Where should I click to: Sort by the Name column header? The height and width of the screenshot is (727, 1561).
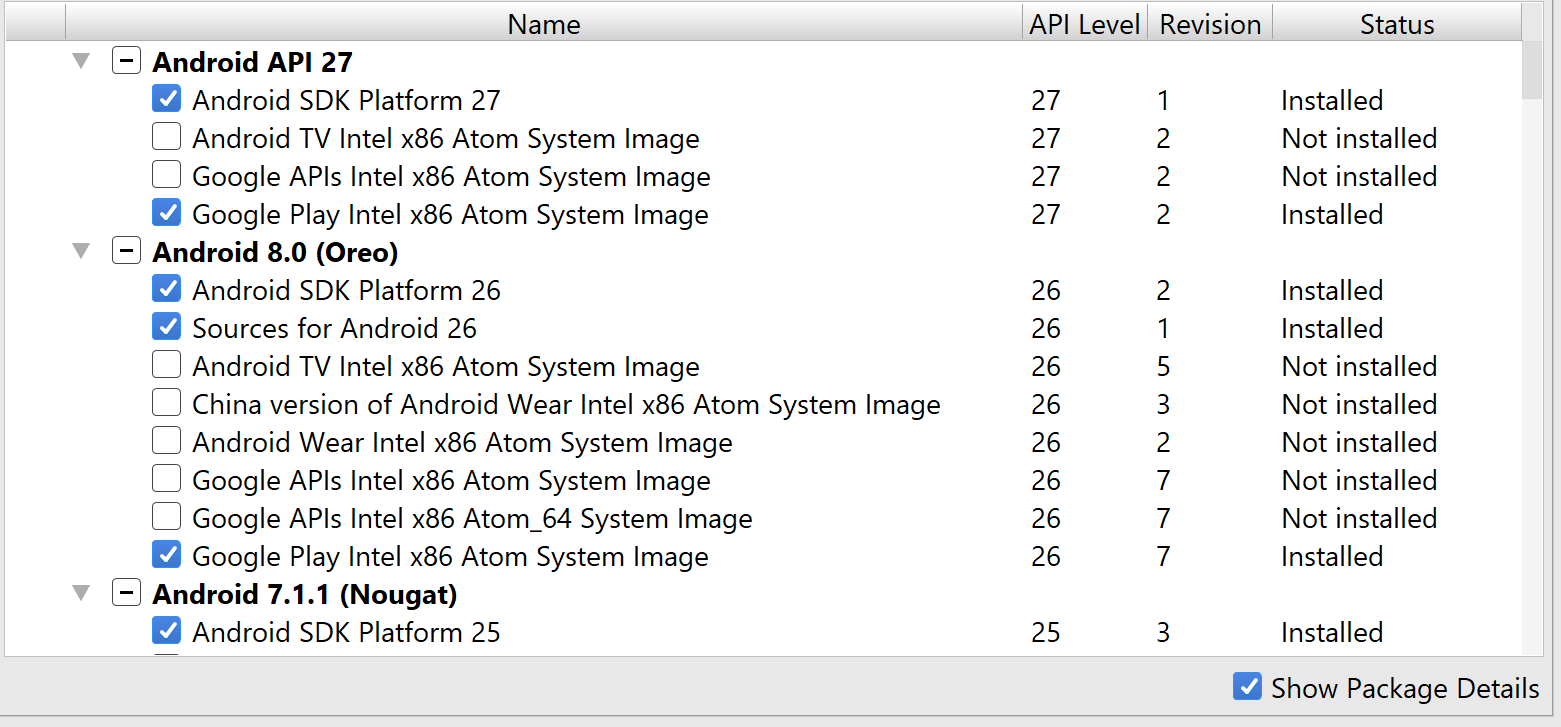544,24
